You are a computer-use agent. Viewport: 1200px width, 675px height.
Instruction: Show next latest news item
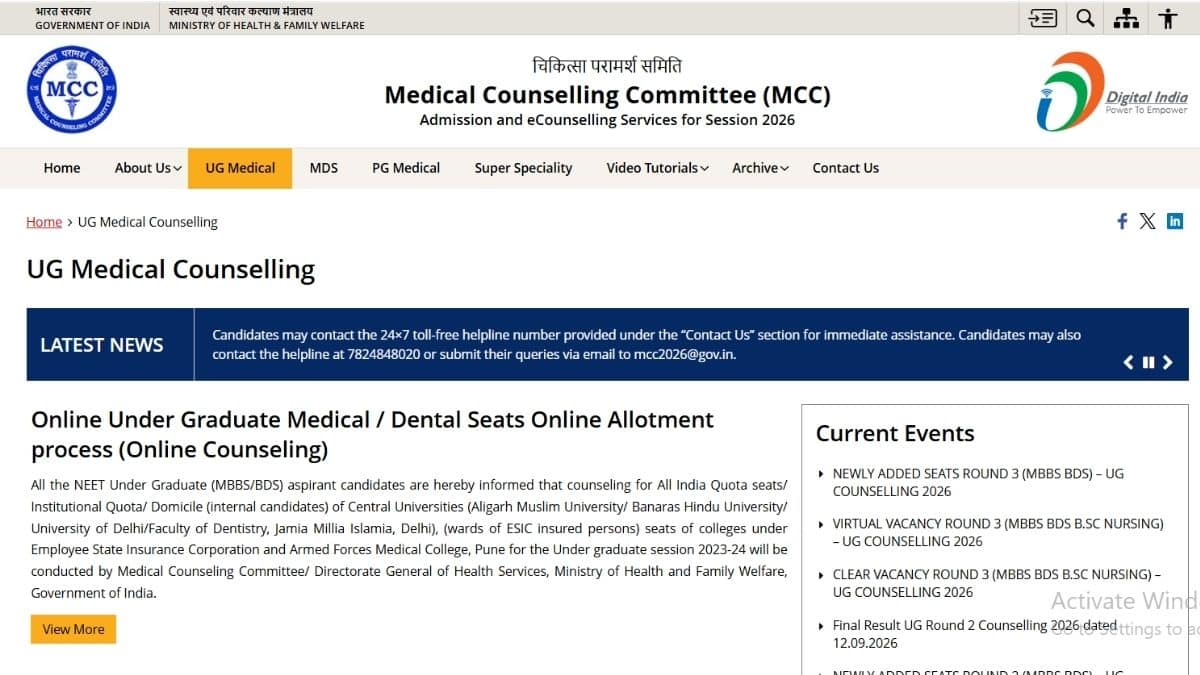point(1167,362)
